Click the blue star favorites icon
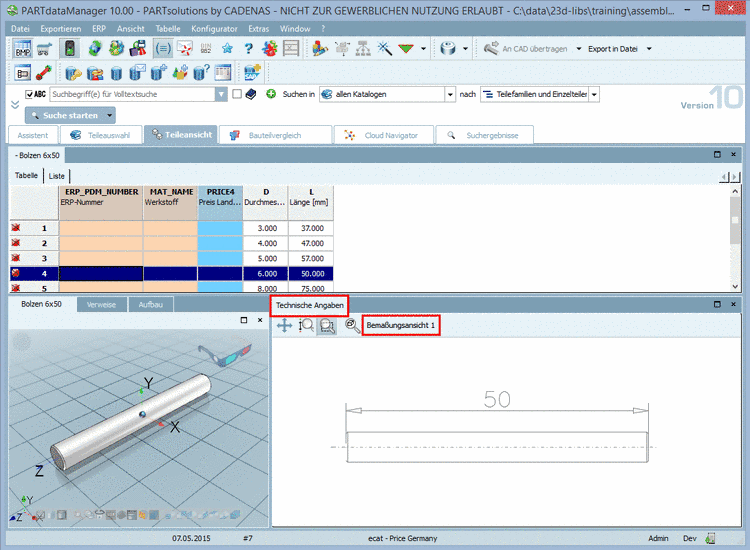750x550 pixels. point(227,49)
